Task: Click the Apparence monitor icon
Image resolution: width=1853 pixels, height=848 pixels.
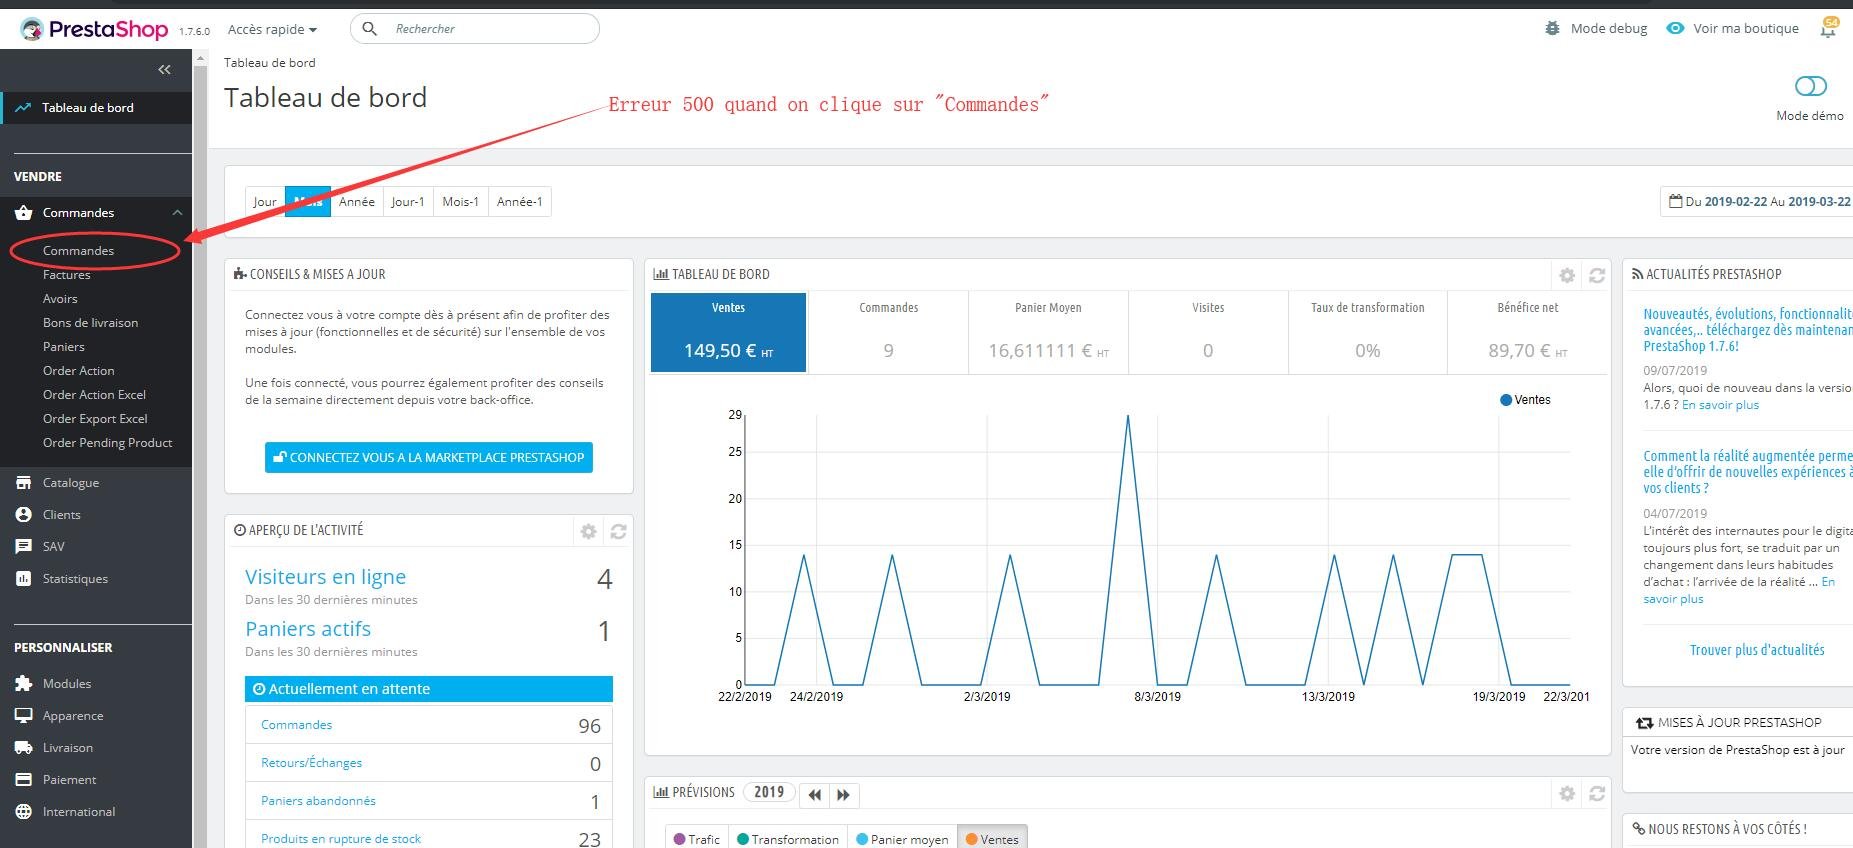Action: tap(24, 715)
